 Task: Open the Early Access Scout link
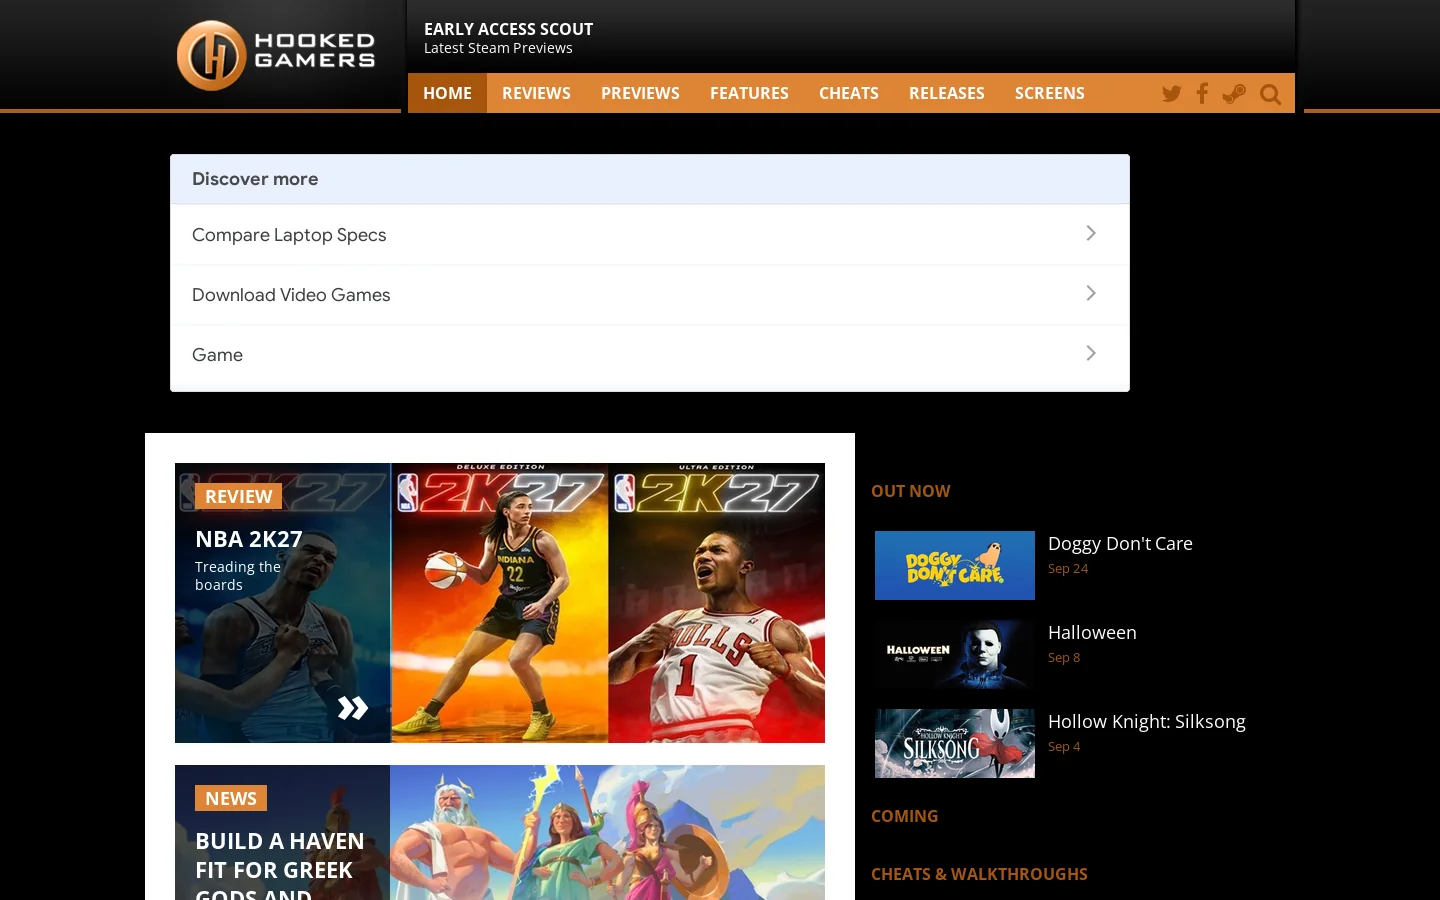coord(508,29)
